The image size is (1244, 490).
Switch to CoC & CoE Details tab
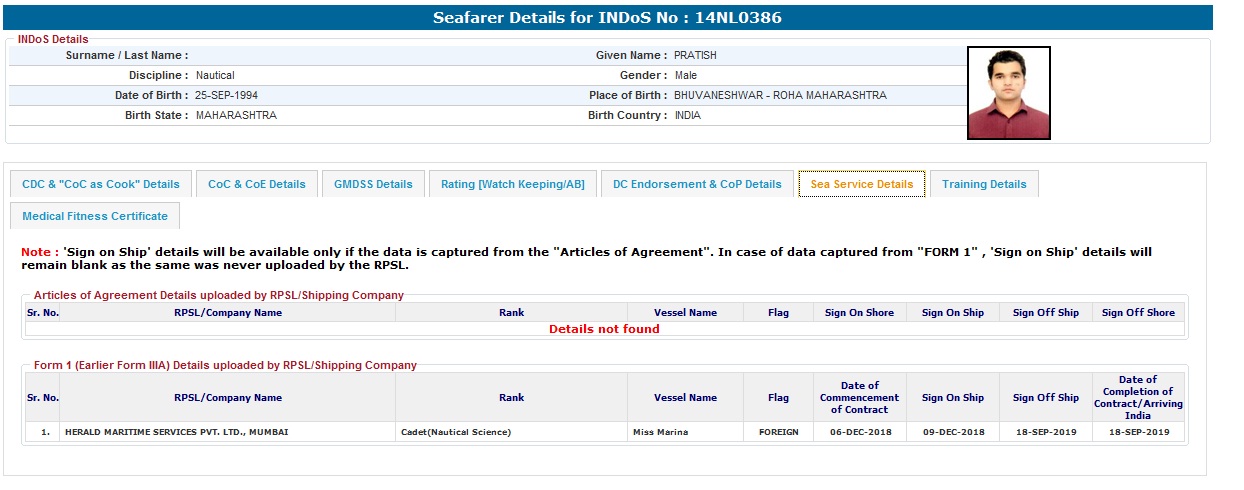(x=256, y=184)
